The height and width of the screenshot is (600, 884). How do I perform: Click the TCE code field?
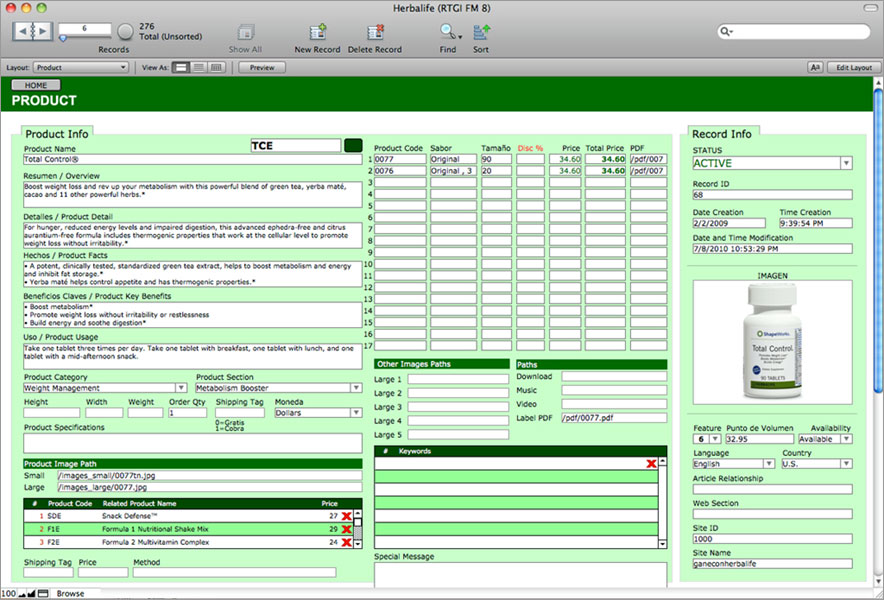(295, 145)
